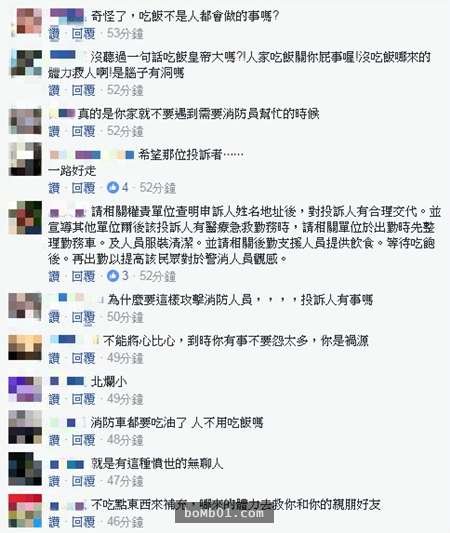Reply to the comment posted 53分鐘 ago
The width and height of the screenshot is (450, 533).
(84, 34)
